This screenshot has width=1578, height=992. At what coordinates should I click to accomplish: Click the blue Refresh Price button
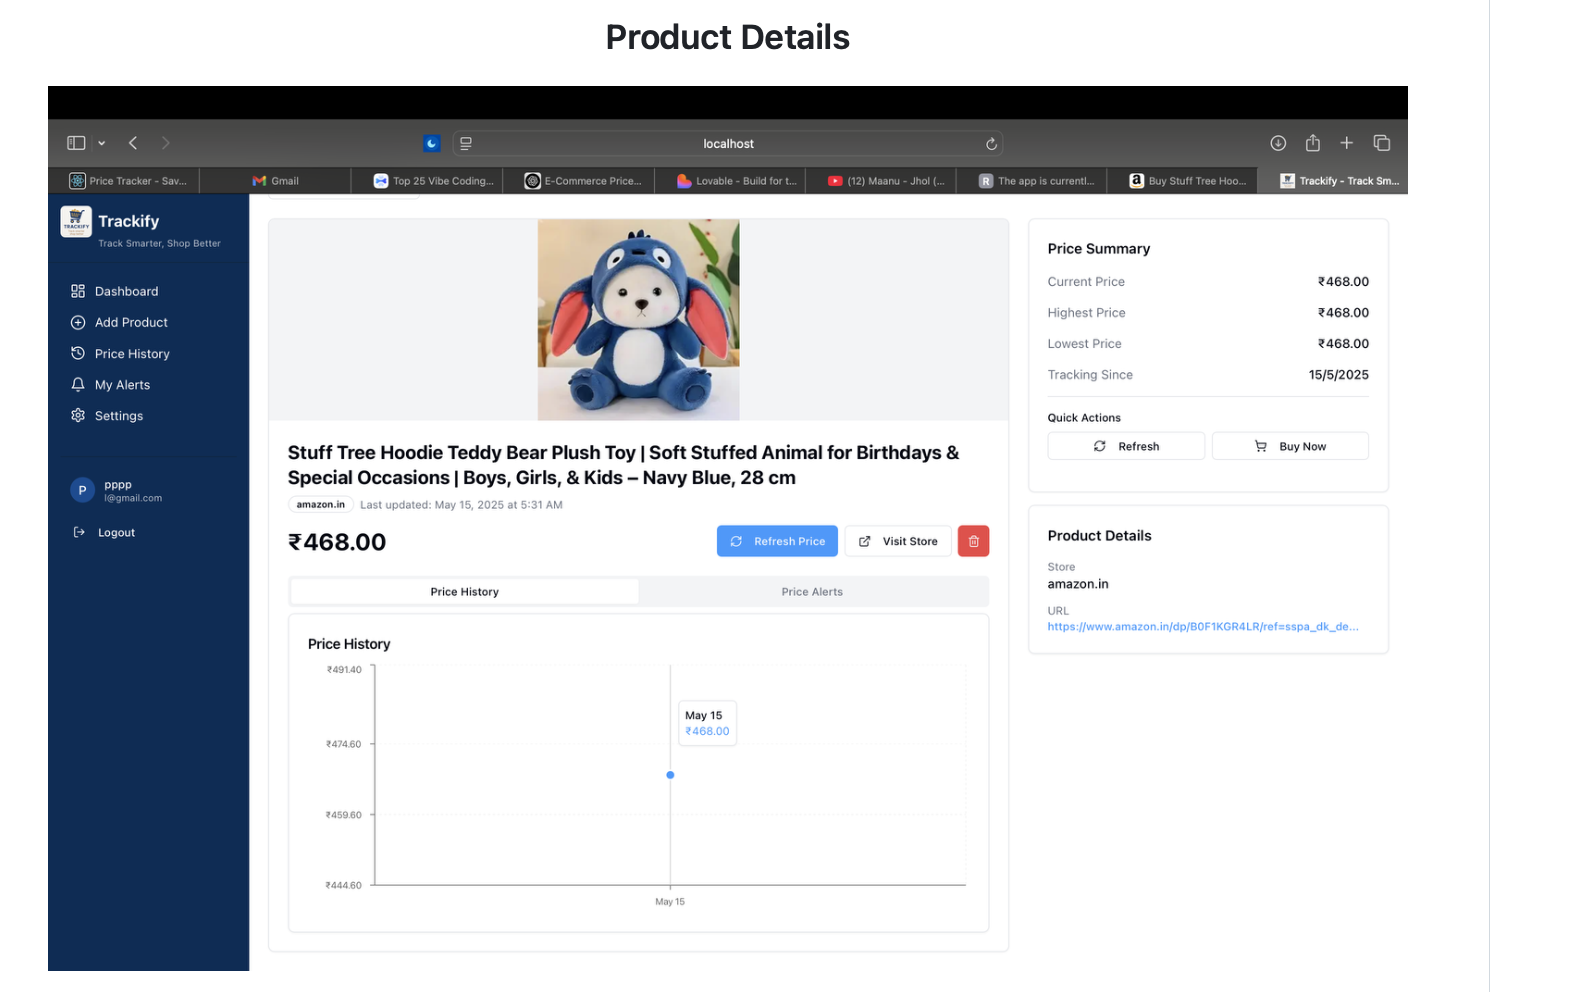(777, 541)
